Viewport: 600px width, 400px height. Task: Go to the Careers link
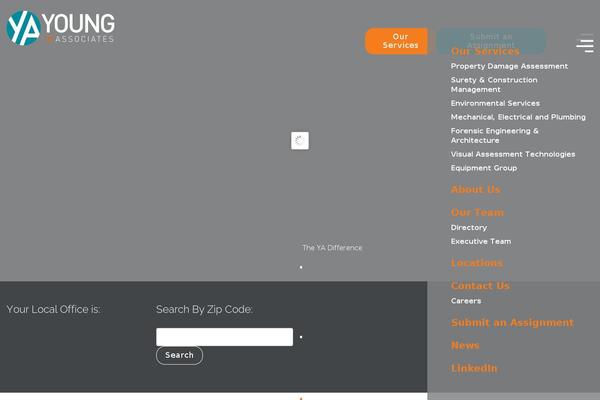(x=466, y=301)
